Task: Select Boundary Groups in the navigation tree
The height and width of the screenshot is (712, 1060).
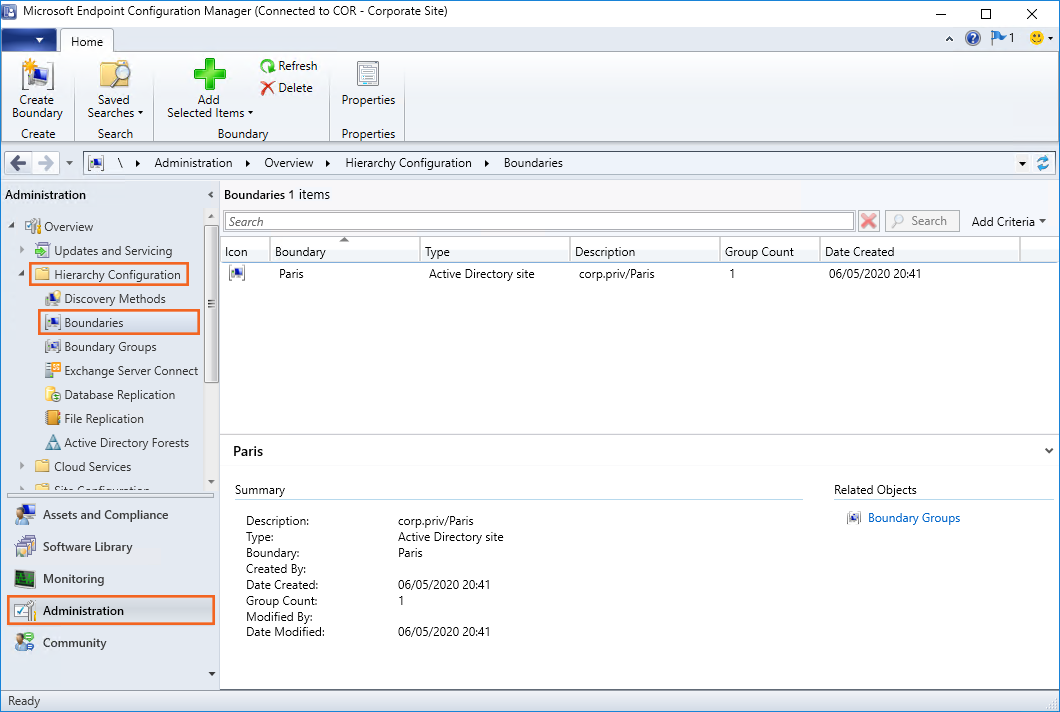Action: 110,347
